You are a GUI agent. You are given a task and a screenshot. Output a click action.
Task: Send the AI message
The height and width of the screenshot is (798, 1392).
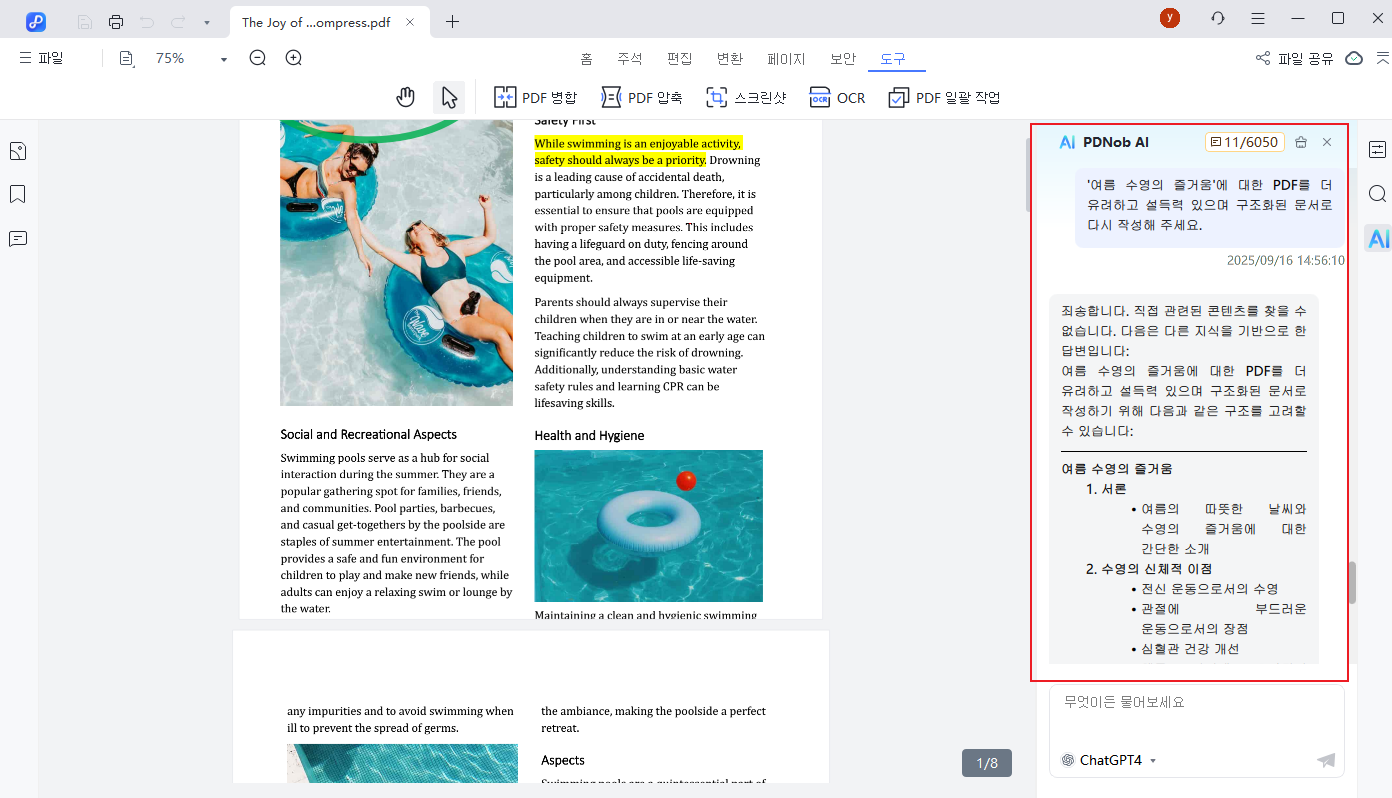click(x=1326, y=760)
